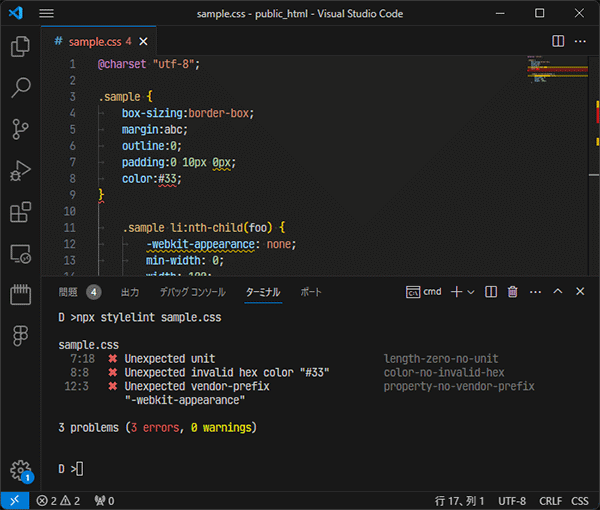Screen dimensions: 600x510
Task: Click the problems count badge 4
Action: coord(93,293)
